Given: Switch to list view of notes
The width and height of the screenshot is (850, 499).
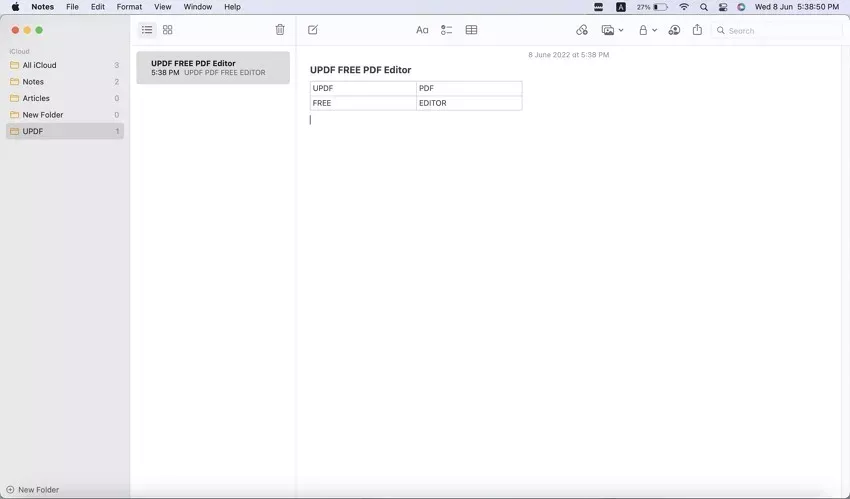Looking at the screenshot, I should point(147,30).
